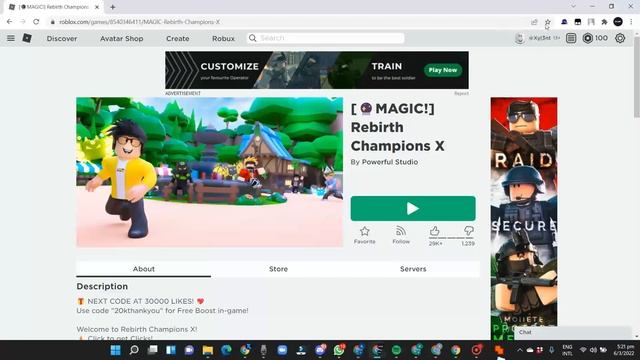
Task: Go back to the previous page
Action: 9,22
